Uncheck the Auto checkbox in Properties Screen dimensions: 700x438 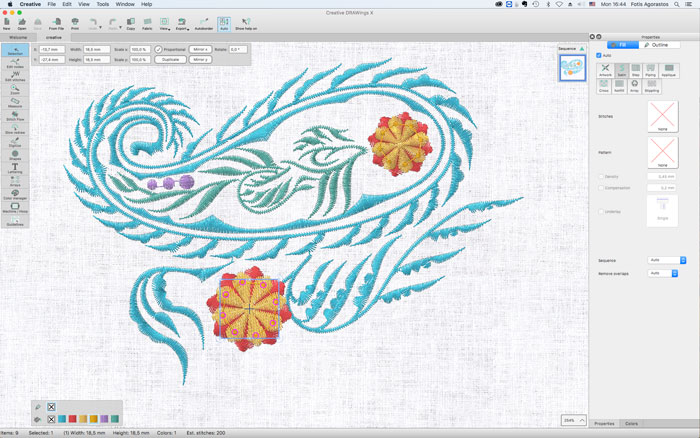(598, 55)
